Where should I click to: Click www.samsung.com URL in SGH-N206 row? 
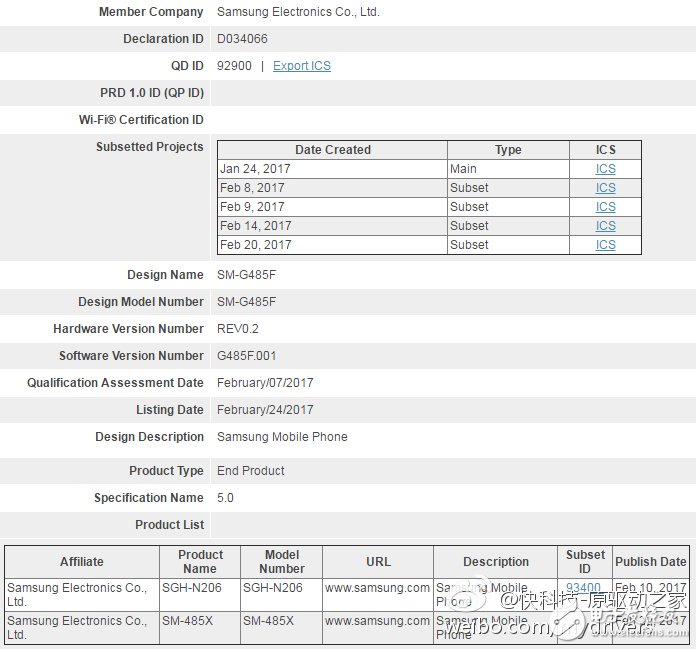coord(377,588)
